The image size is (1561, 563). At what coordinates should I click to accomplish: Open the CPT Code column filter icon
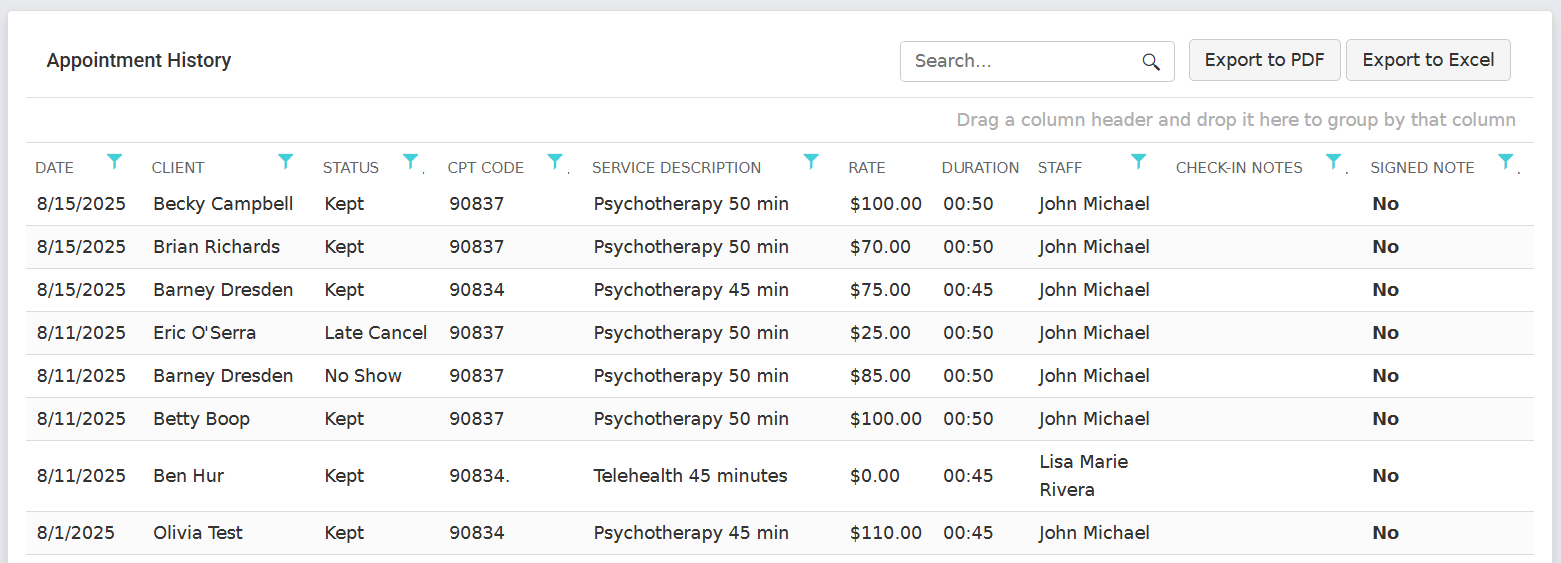click(555, 161)
